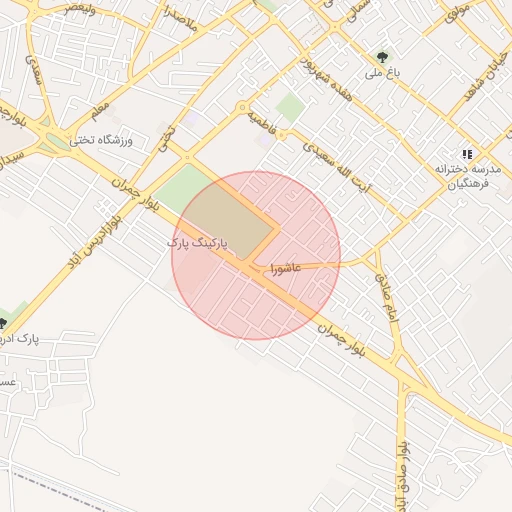This screenshot has height=512, width=512.
Task: Click the roundabout near فاطمیه street label
Action: 242,108
